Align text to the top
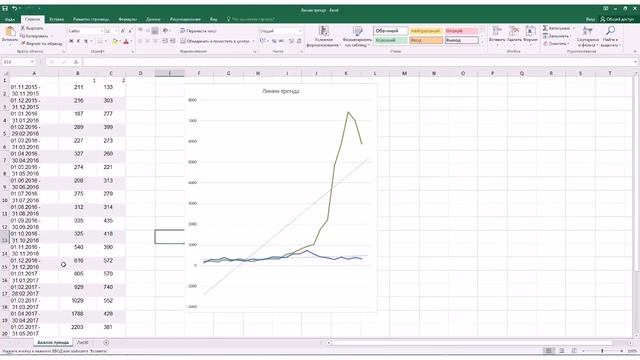Viewport: 640px width, 360px height. click(140, 31)
